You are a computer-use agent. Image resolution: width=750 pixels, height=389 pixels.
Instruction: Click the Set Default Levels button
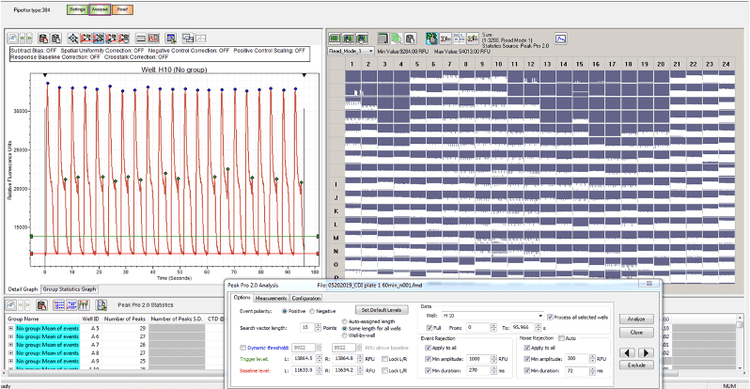[381, 310]
